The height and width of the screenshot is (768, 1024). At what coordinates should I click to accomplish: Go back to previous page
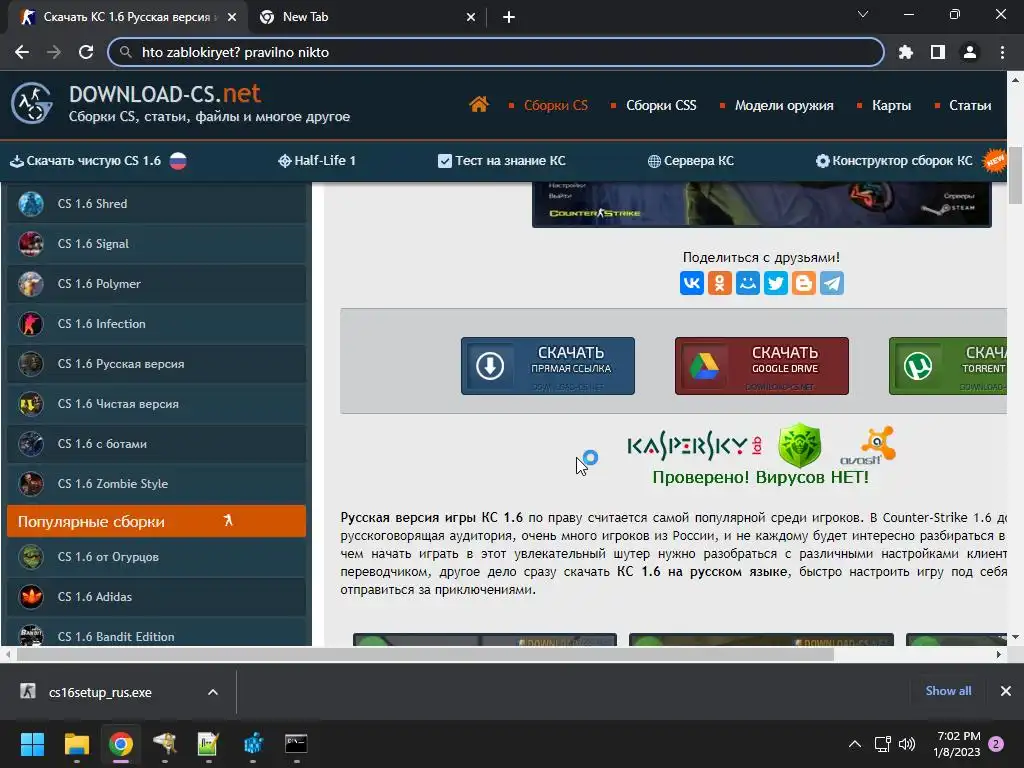coord(22,52)
